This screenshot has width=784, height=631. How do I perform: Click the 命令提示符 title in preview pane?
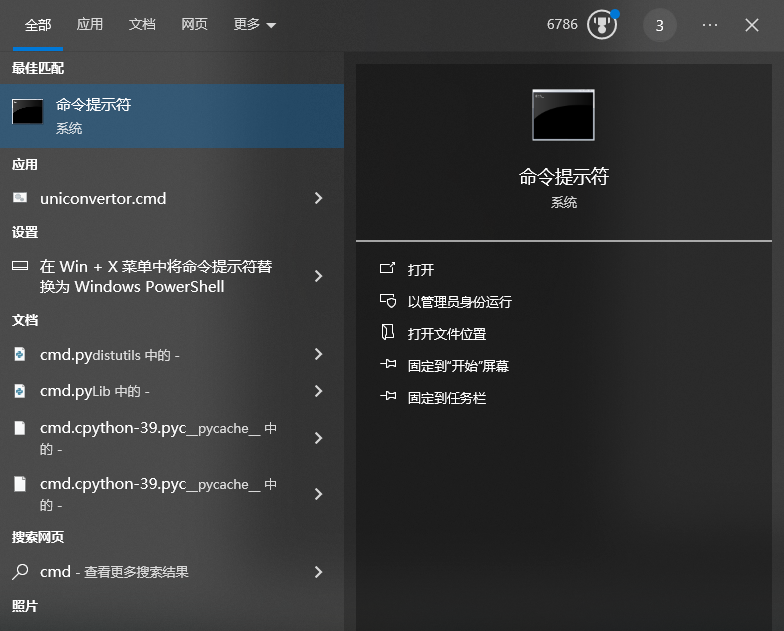click(564, 176)
